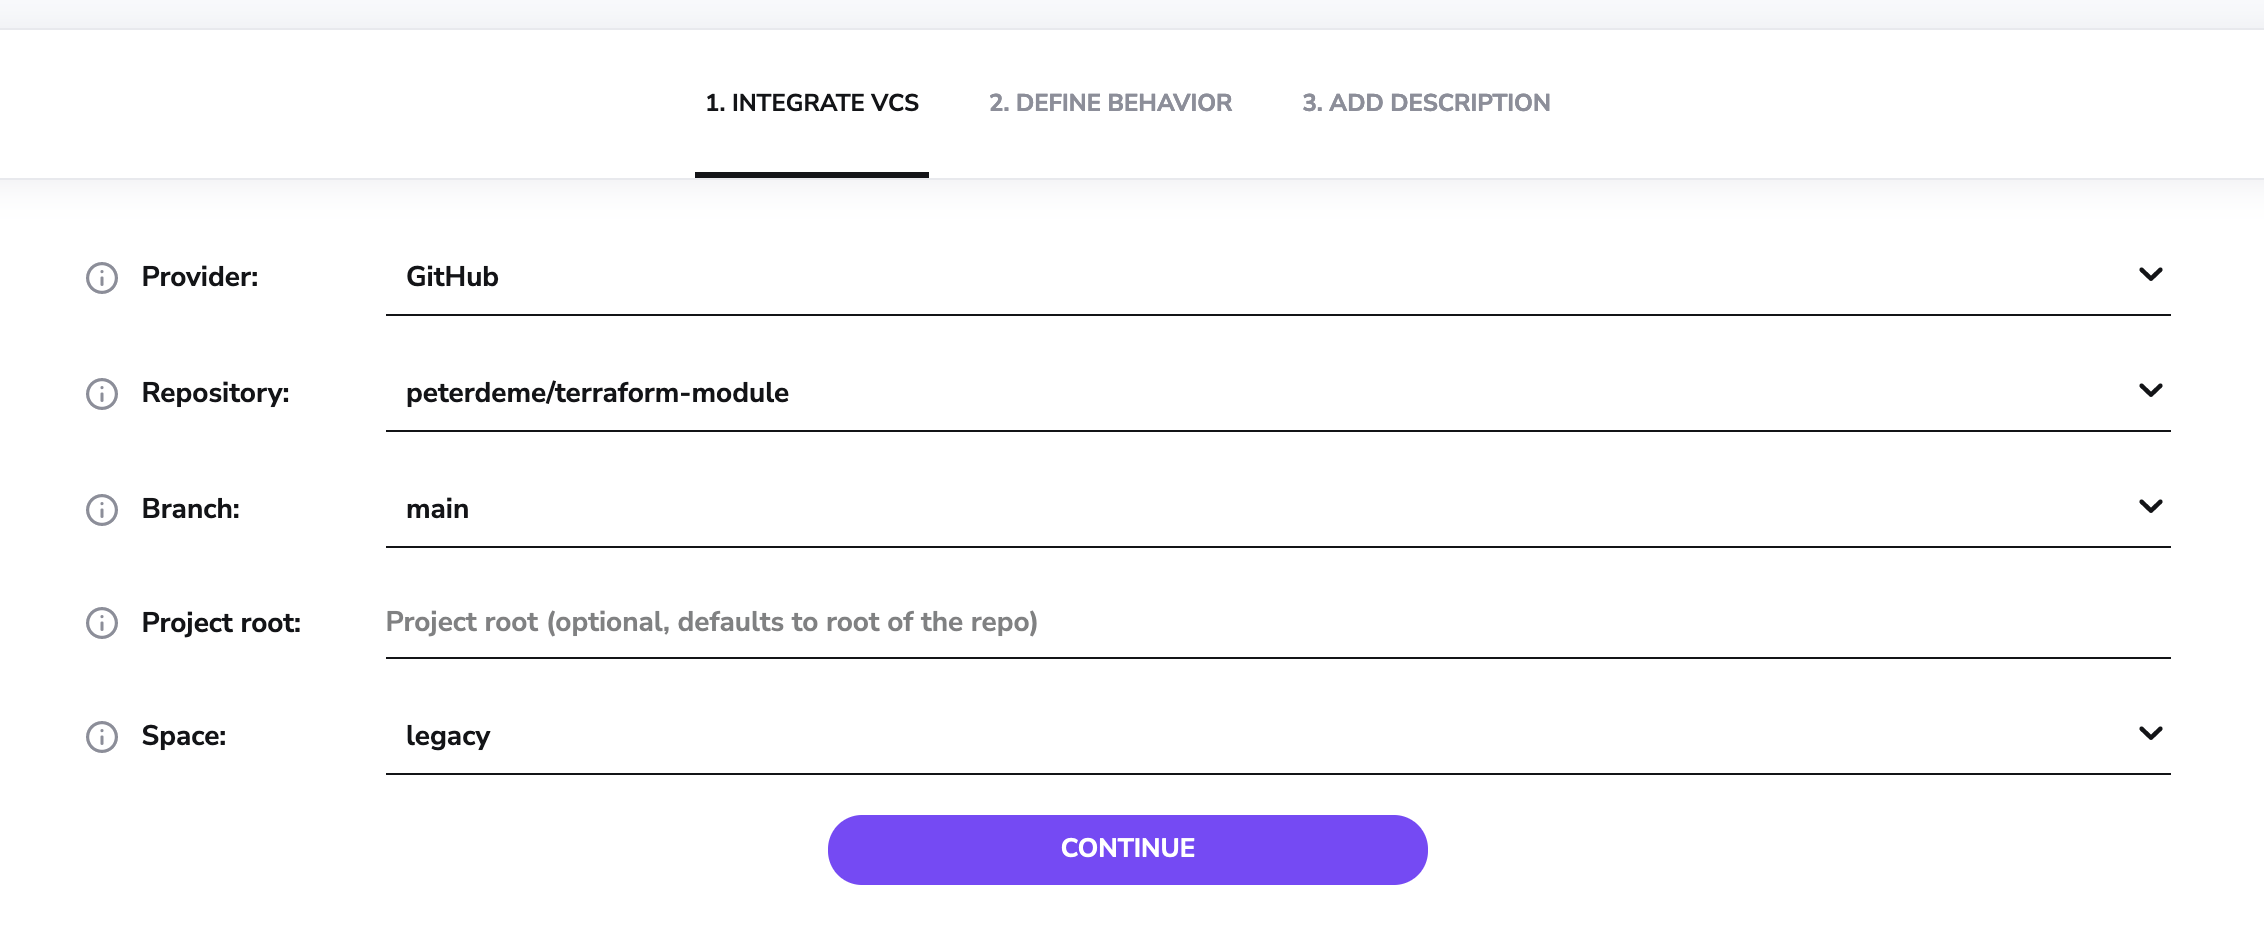The image size is (2264, 938).
Task: Focus the Project root text field
Action: pos(1276,622)
